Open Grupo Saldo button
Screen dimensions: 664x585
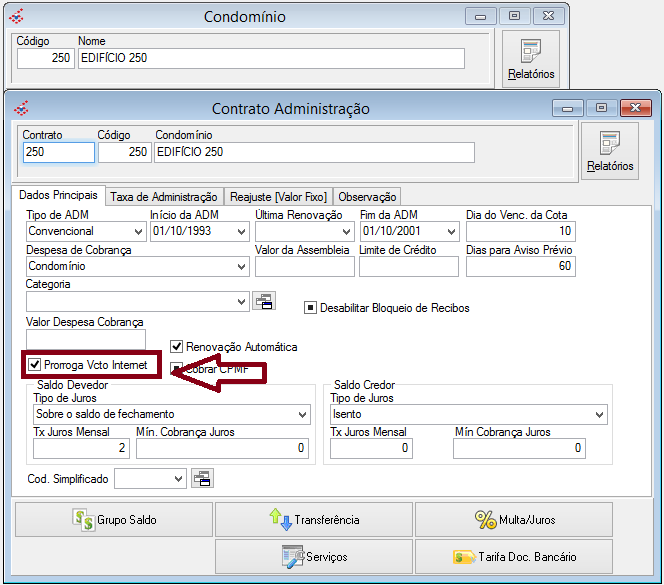(114, 520)
